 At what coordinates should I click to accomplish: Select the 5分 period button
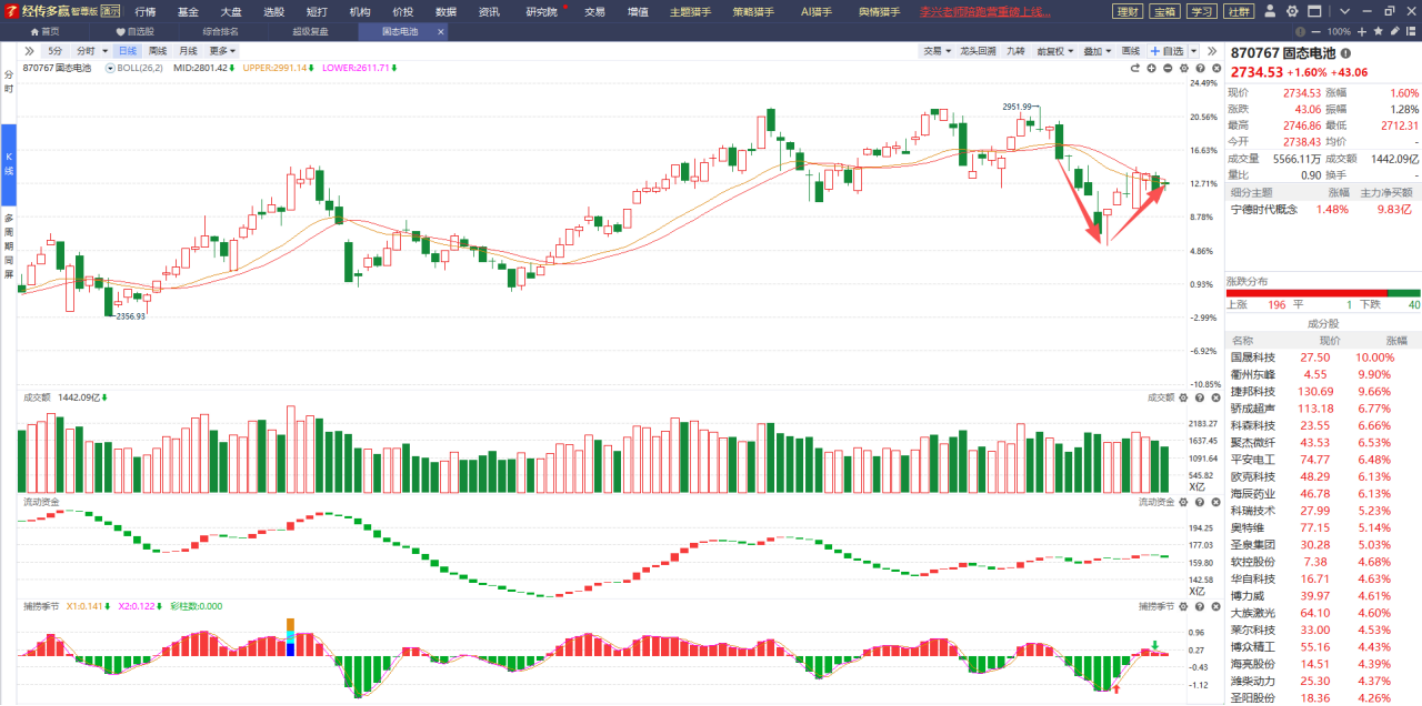tap(55, 51)
